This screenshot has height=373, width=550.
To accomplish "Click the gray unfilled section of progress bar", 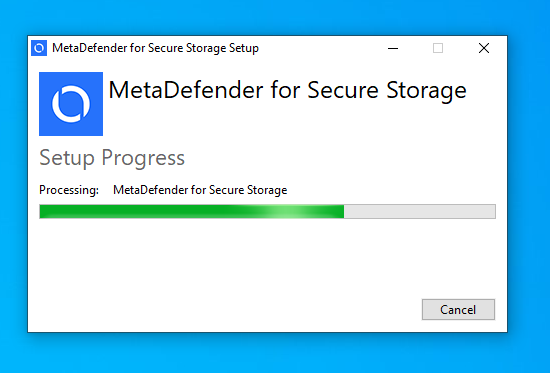I will pos(420,212).
